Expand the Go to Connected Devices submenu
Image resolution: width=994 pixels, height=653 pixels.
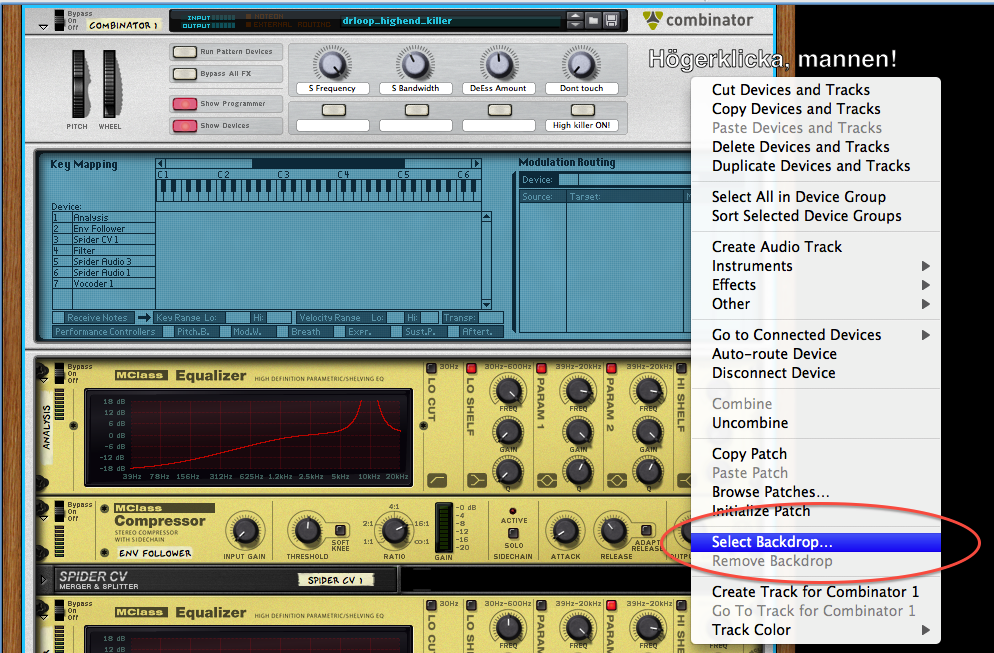816,335
